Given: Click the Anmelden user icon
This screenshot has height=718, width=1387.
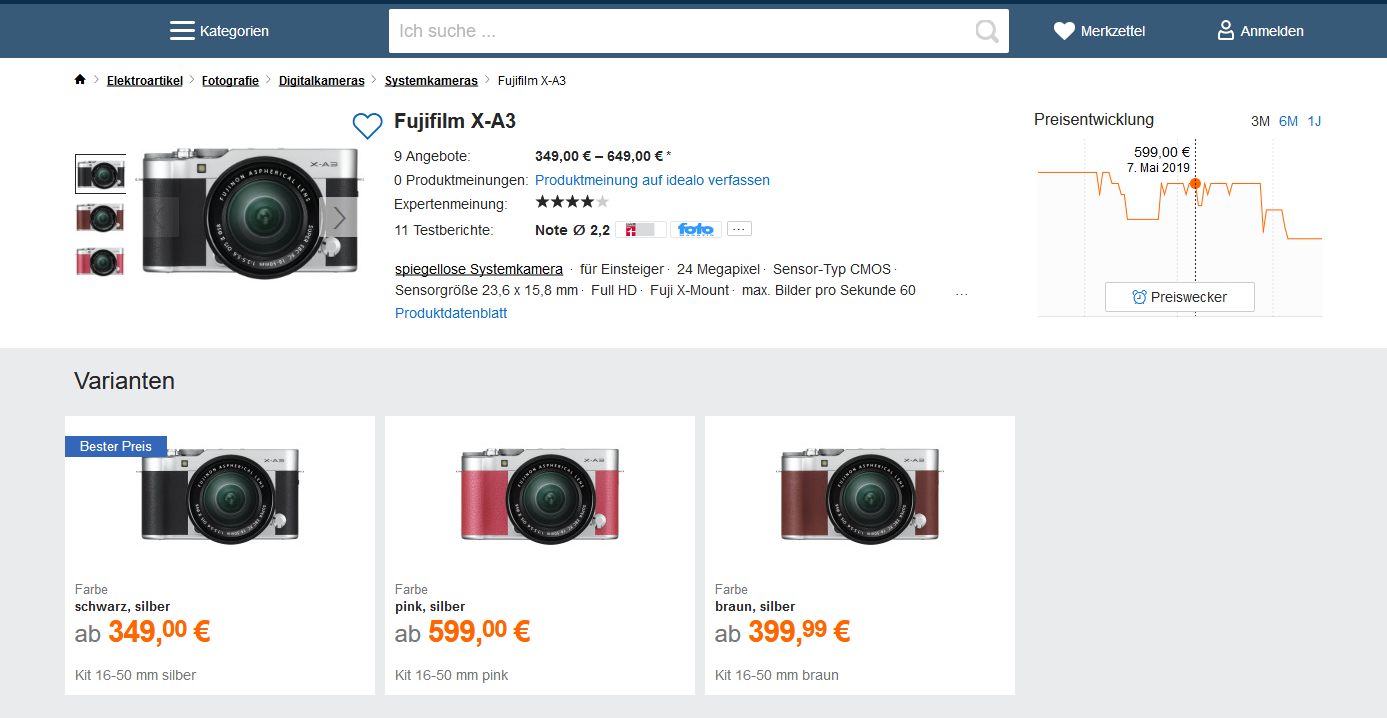Looking at the screenshot, I should tap(1225, 31).
